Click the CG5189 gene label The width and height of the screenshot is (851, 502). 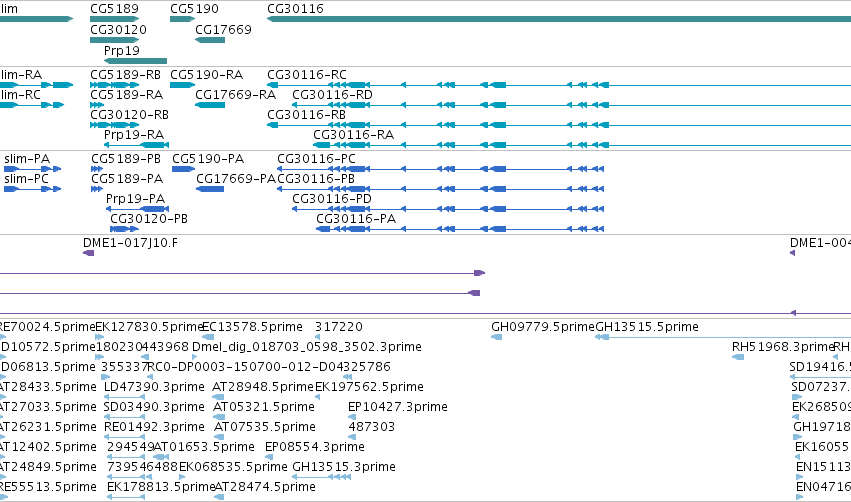click(114, 9)
